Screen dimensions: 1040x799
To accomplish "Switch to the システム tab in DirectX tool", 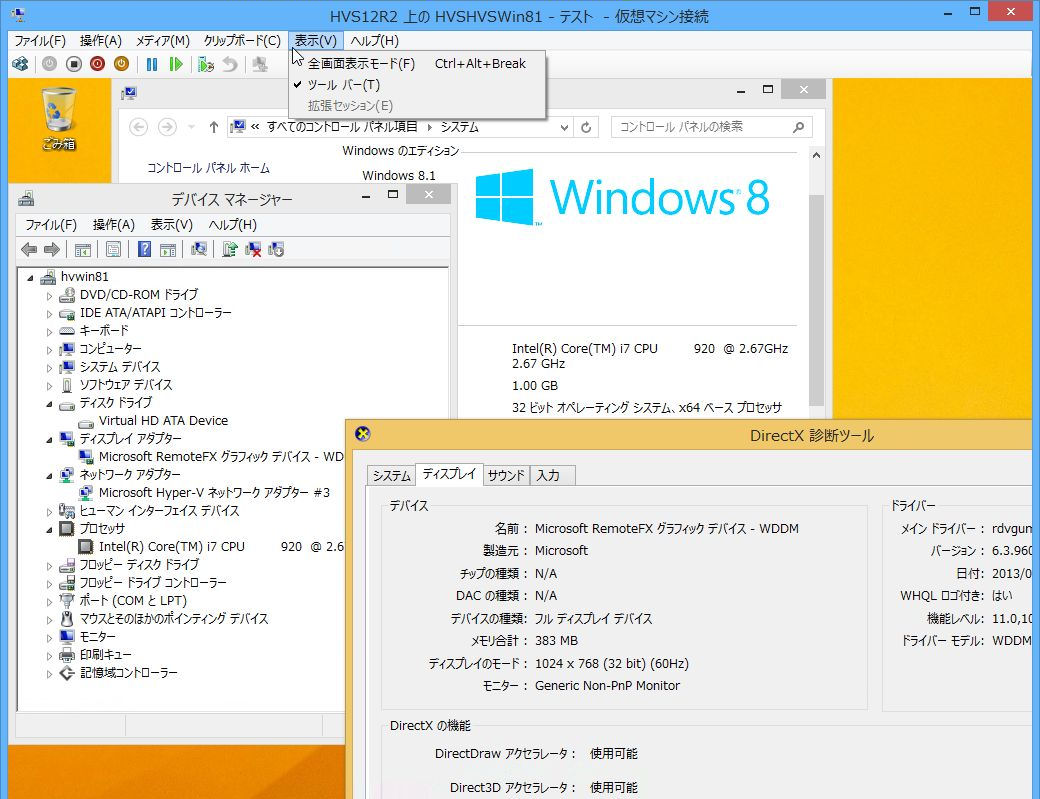I will (391, 475).
